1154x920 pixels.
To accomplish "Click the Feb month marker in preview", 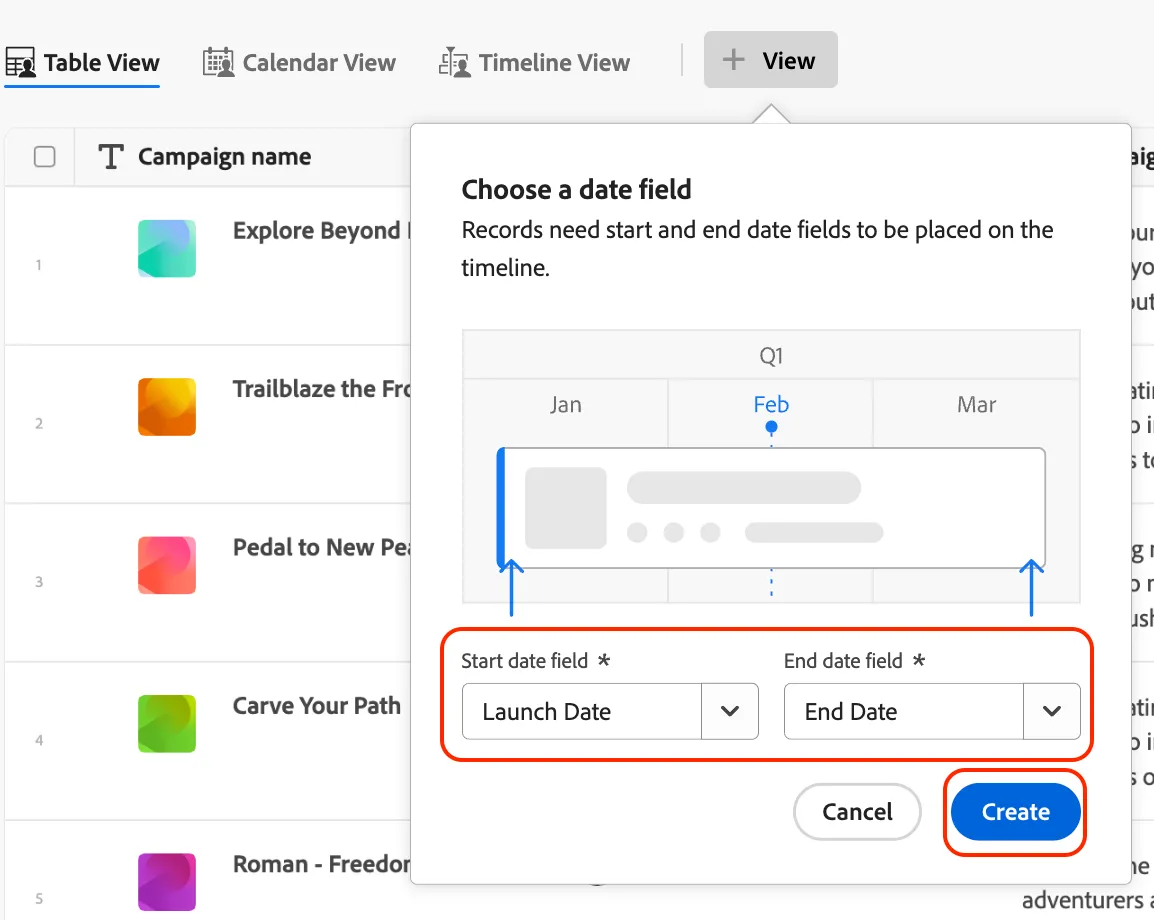I will 771,427.
